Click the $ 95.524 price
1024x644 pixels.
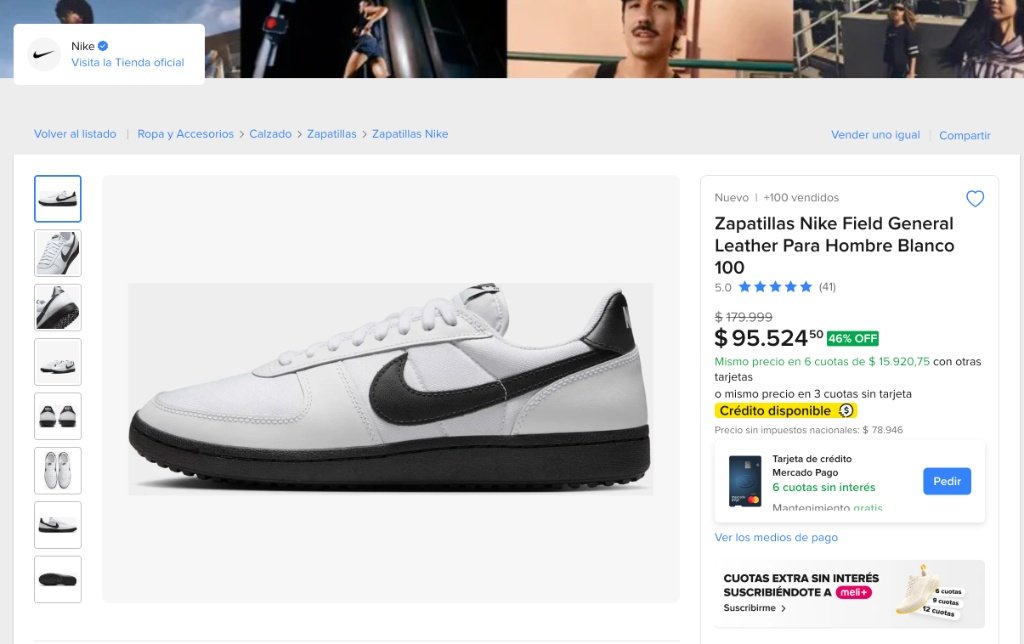point(769,338)
